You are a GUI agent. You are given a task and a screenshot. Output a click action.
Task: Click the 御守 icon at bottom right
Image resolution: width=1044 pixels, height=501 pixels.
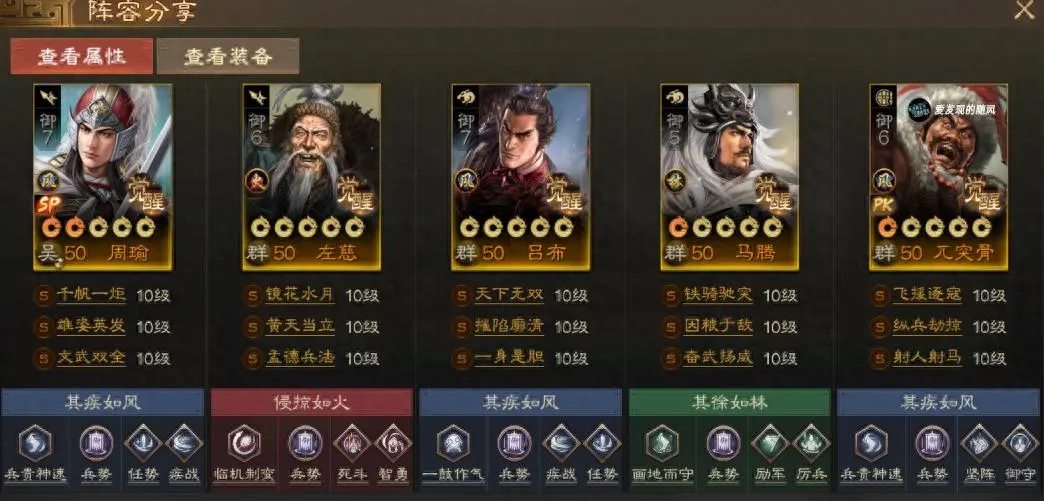click(x=1020, y=444)
